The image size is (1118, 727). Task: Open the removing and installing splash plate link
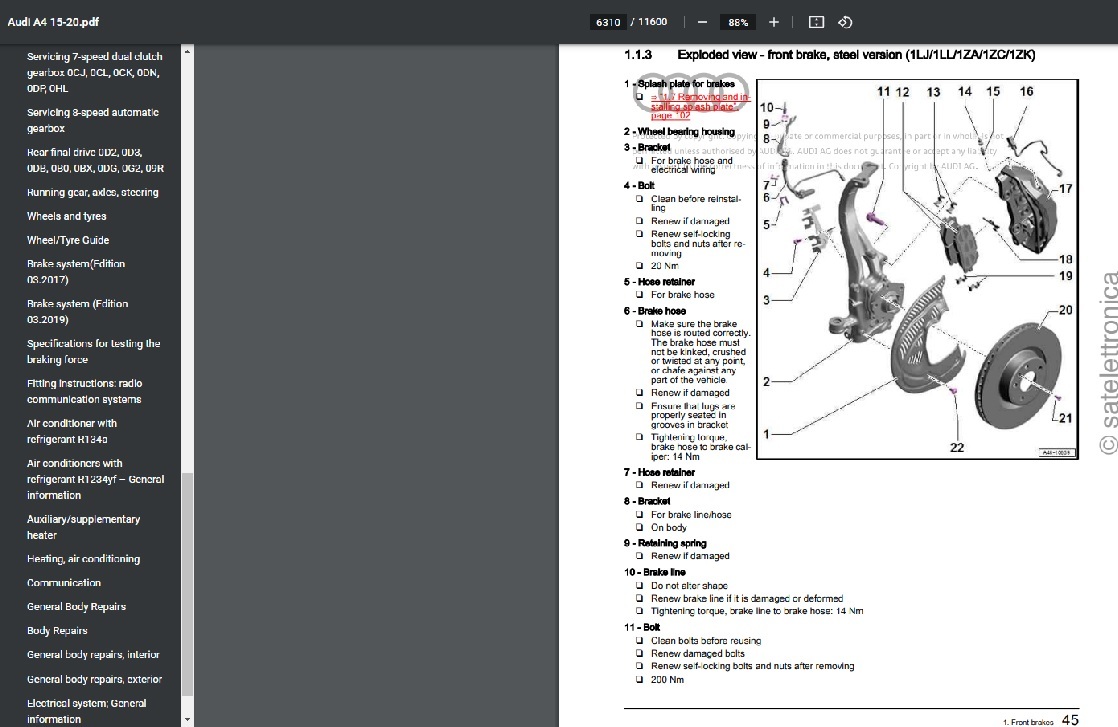coord(700,106)
